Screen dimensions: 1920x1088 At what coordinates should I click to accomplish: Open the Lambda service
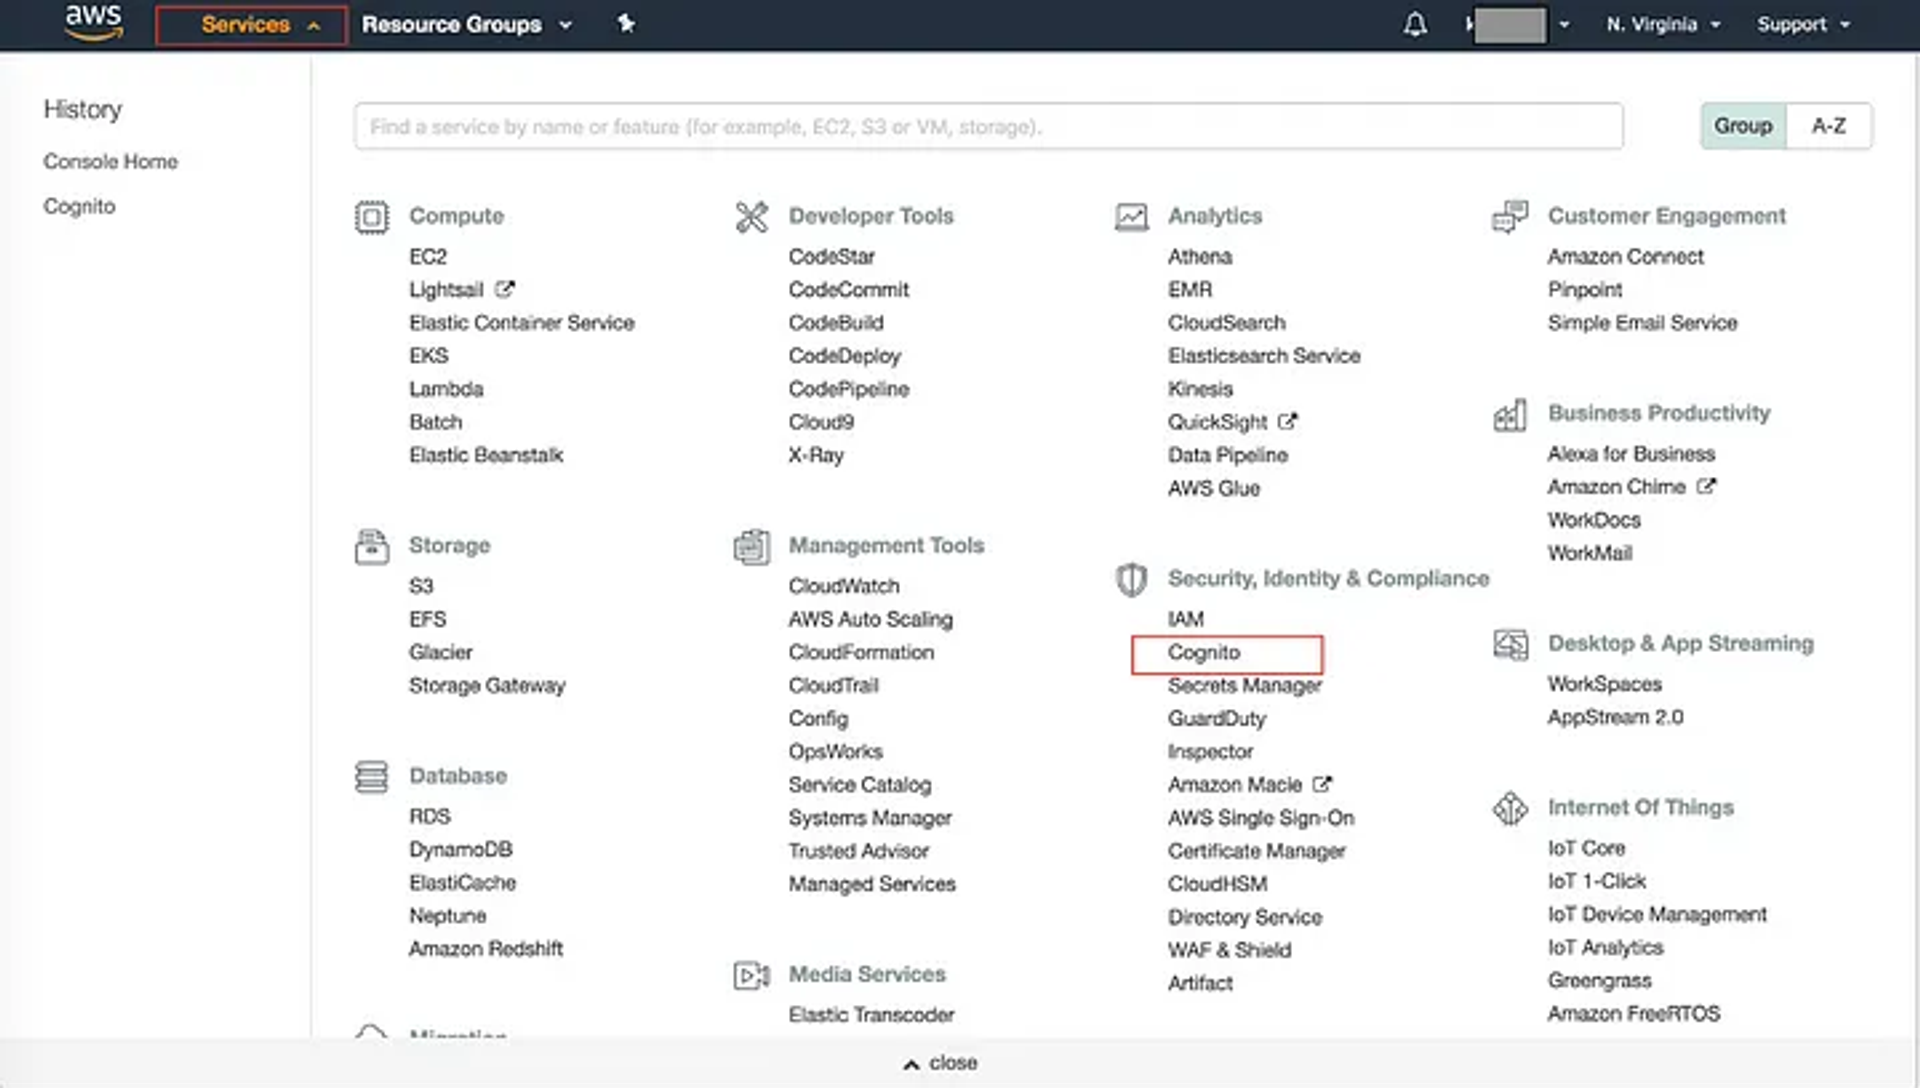tap(446, 389)
